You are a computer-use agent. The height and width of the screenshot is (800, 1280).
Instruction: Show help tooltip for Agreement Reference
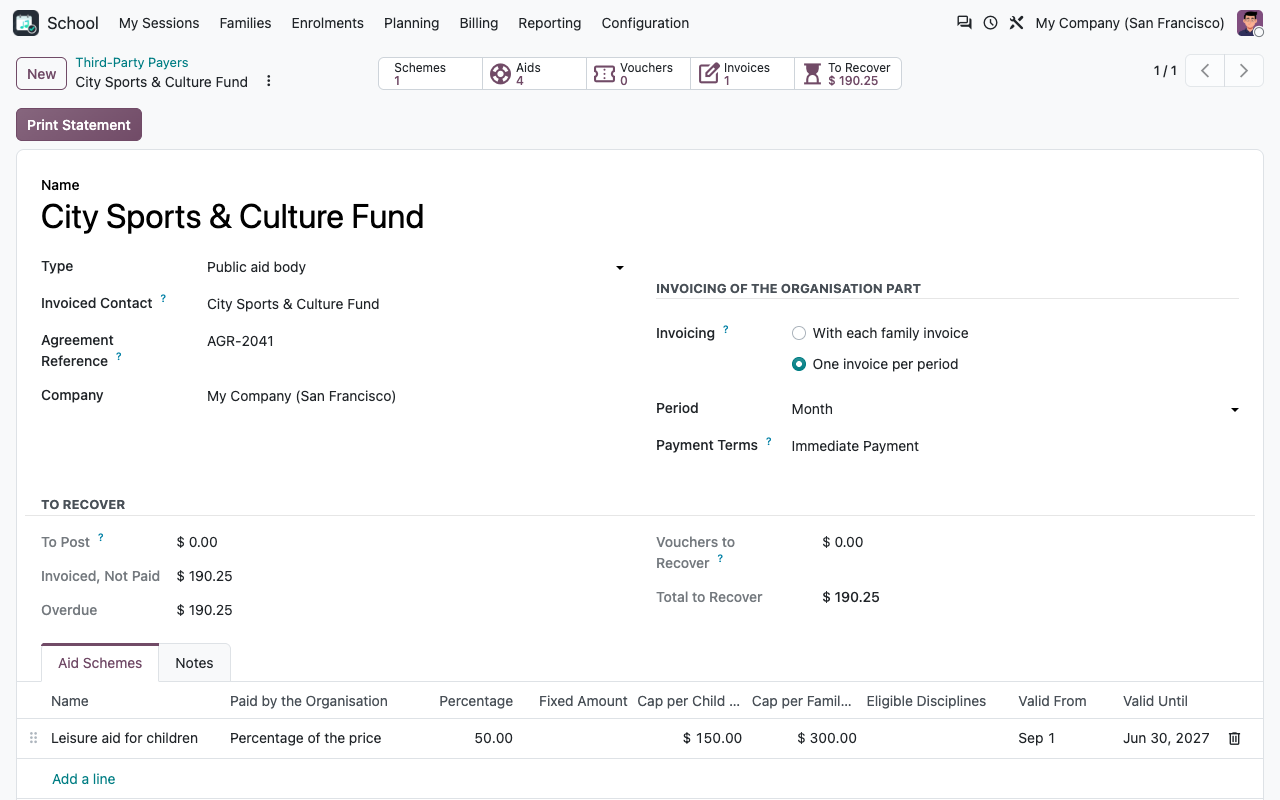[119, 356]
